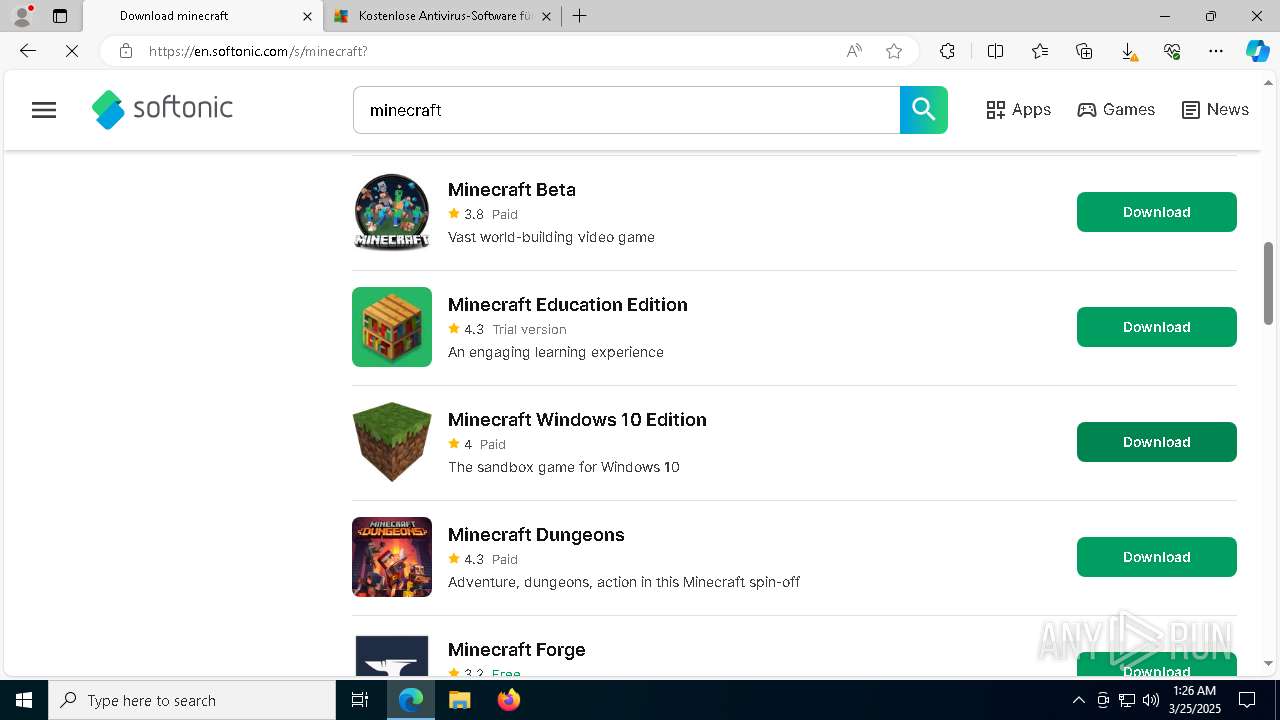
Task: Open the Minecraft Beta title link
Action: coord(512,190)
